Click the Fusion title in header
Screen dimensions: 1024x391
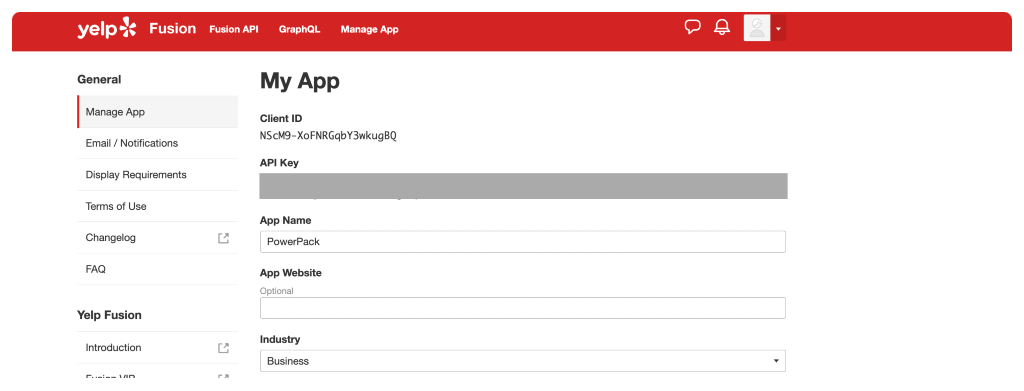point(172,29)
